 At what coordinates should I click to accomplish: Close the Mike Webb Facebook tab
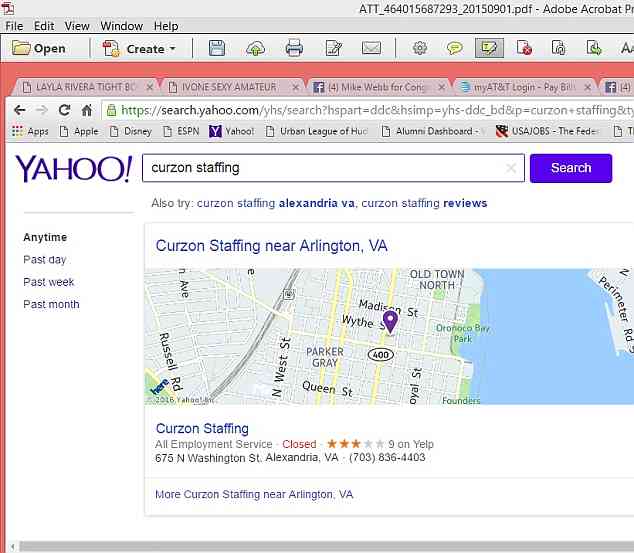tap(442, 87)
